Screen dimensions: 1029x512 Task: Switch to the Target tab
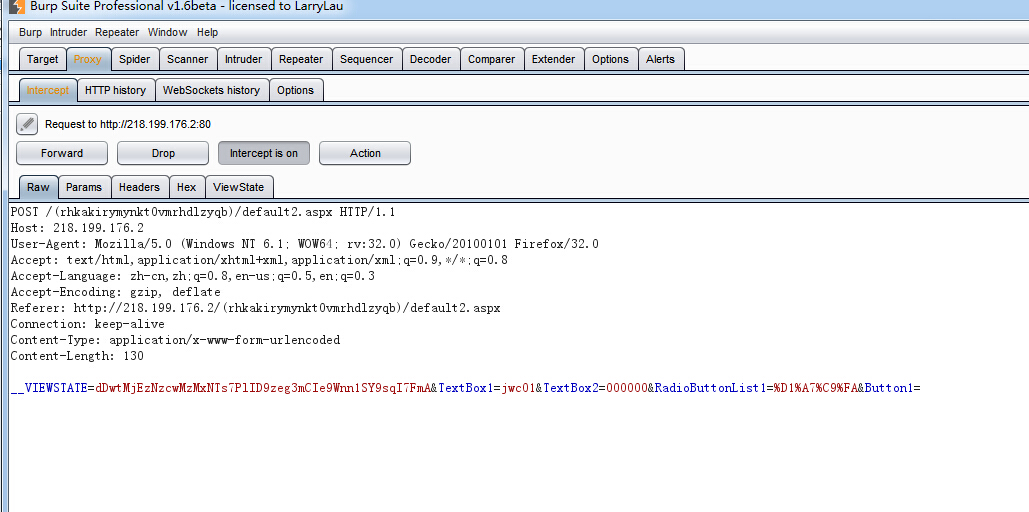pyautogui.click(x=43, y=59)
